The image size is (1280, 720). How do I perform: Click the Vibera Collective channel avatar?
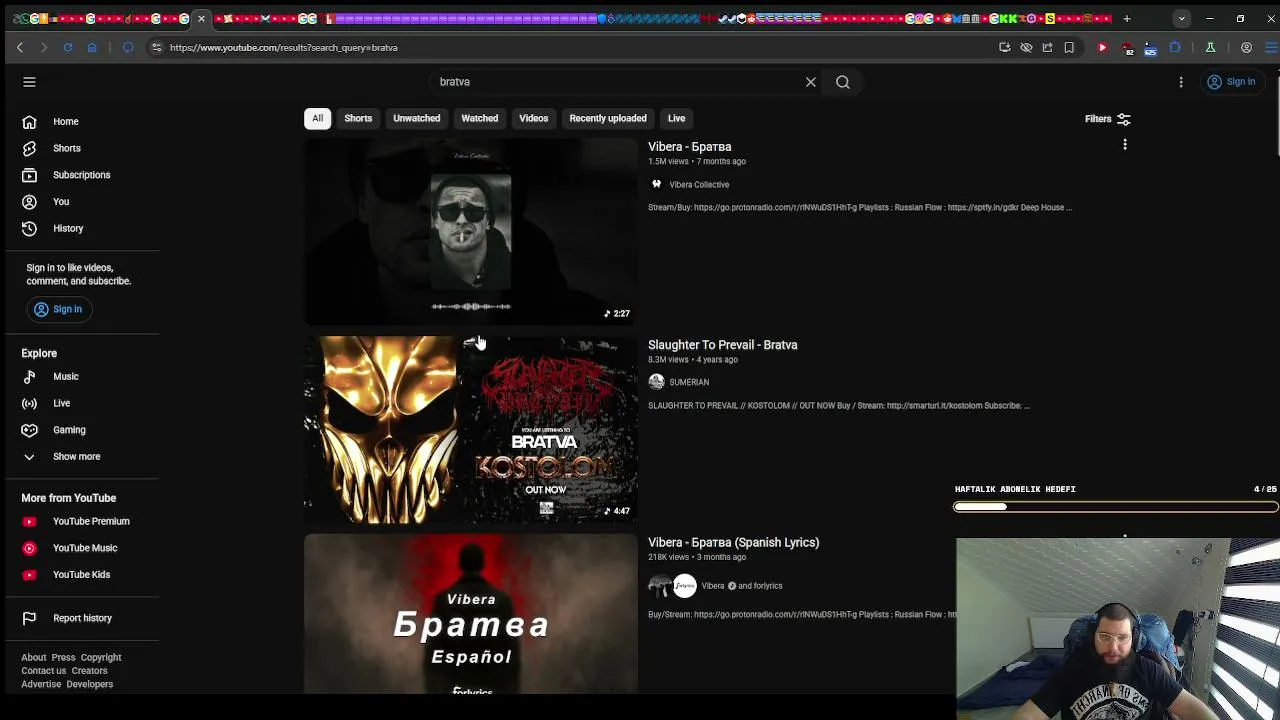(656, 184)
